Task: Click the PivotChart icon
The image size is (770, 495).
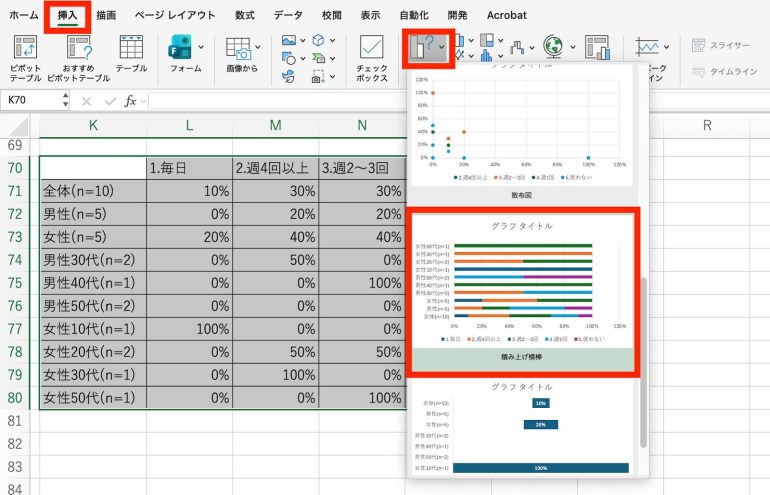Action: pos(600,47)
